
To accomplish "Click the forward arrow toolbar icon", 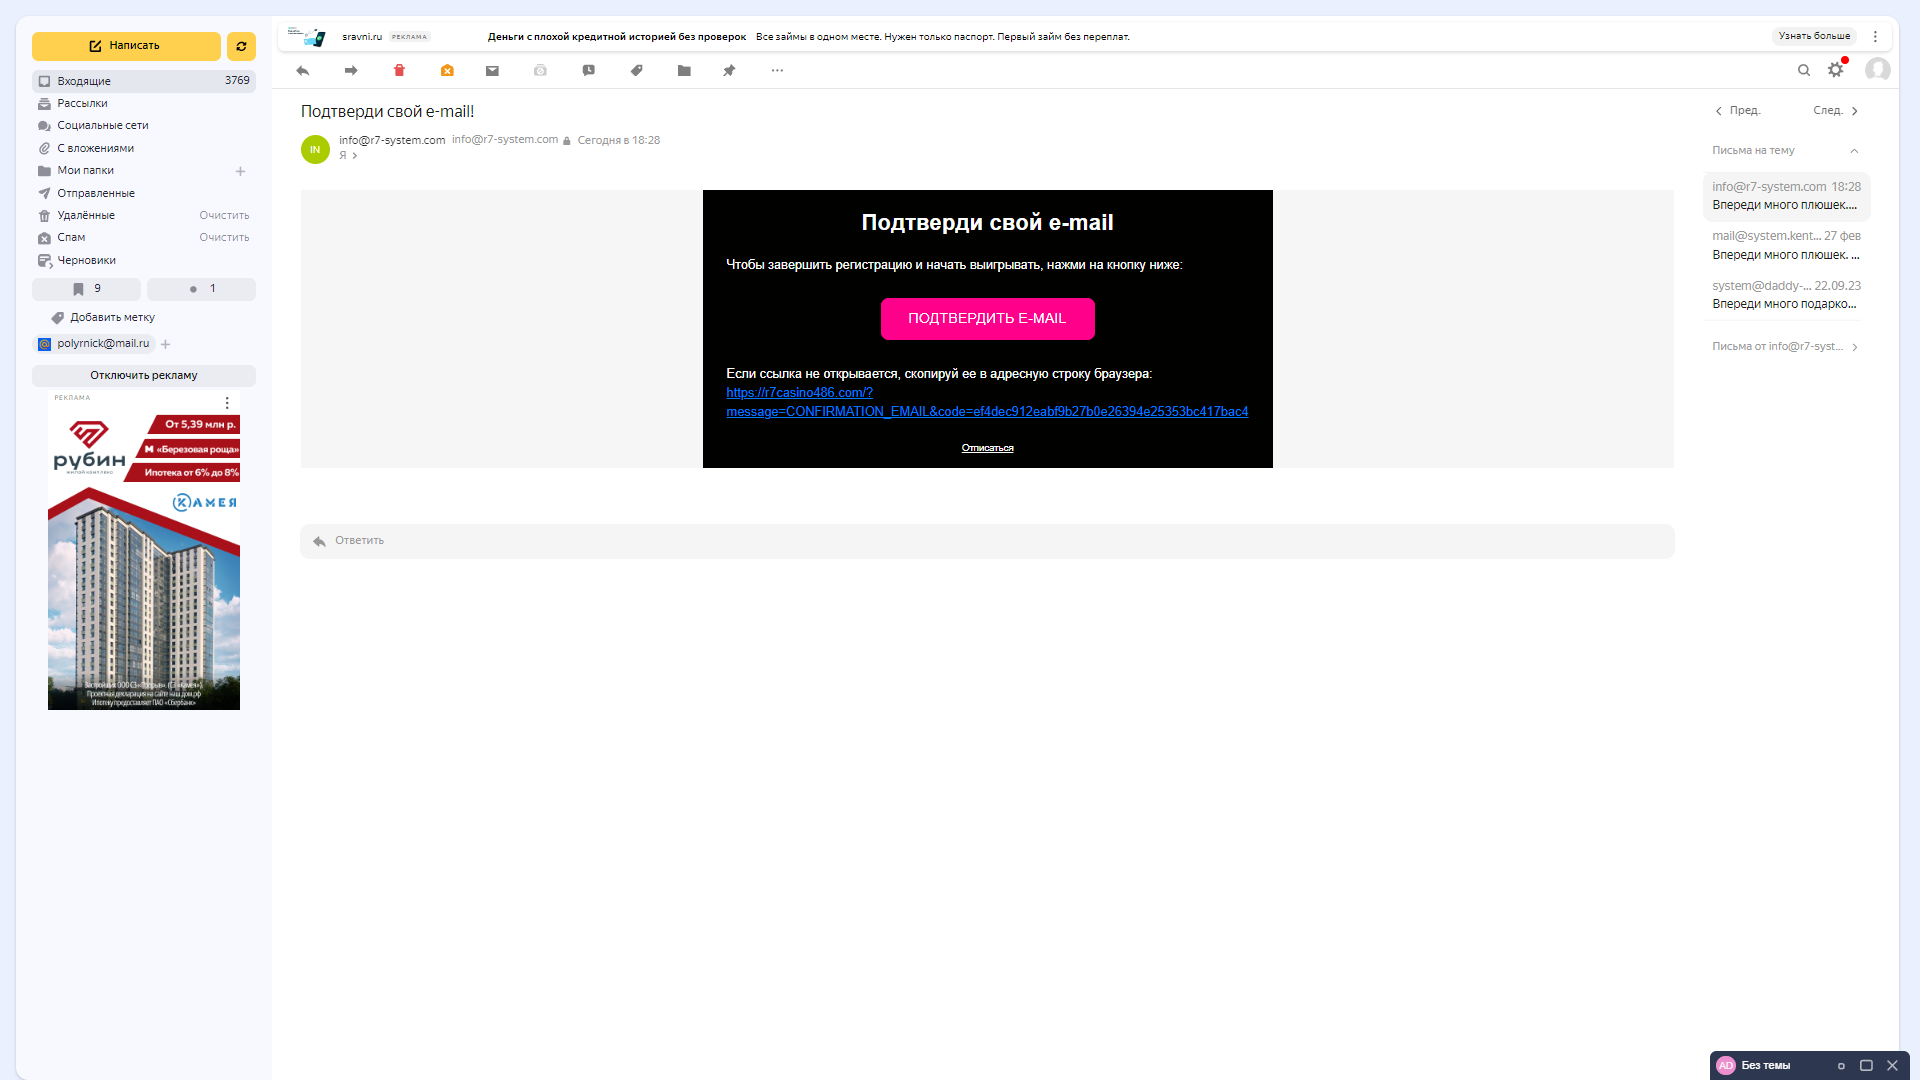I will click(351, 71).
